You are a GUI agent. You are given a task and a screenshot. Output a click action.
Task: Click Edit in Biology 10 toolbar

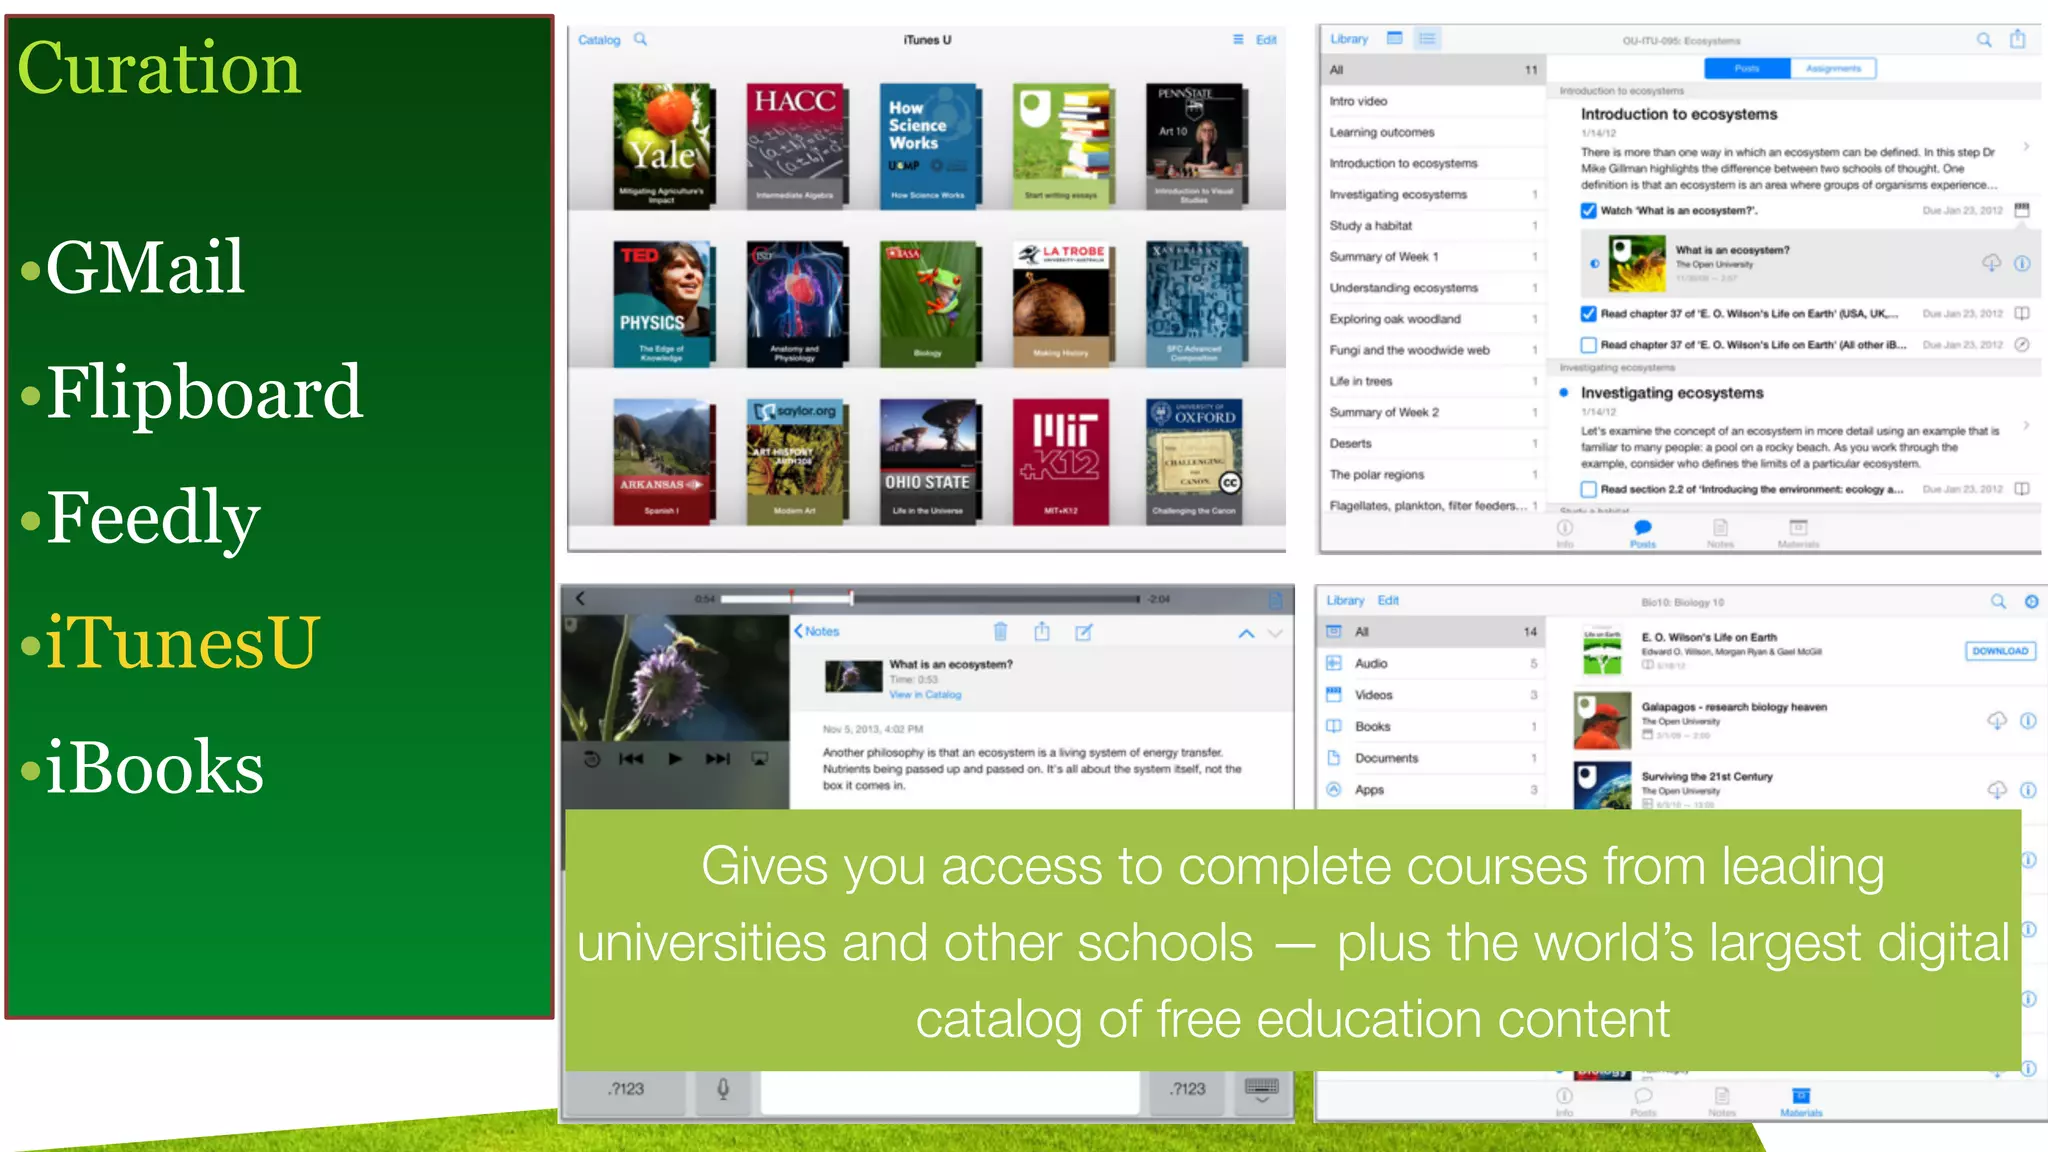1388,600
